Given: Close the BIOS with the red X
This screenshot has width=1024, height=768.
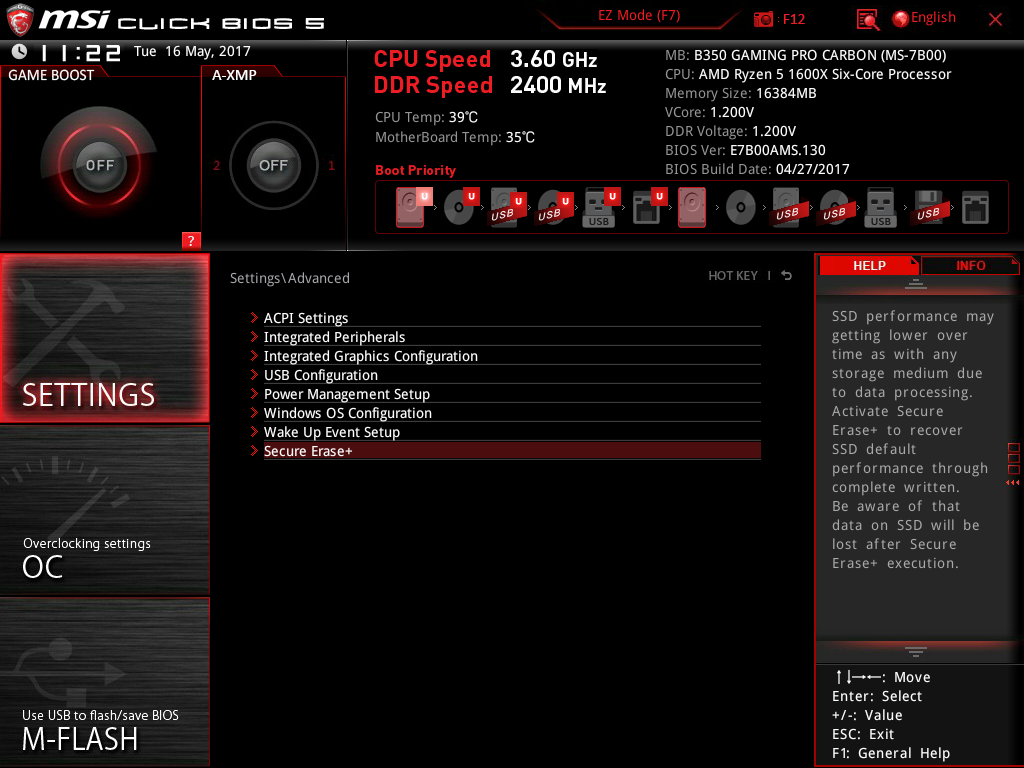Looking at the screenshot, I should coord(995,20).
